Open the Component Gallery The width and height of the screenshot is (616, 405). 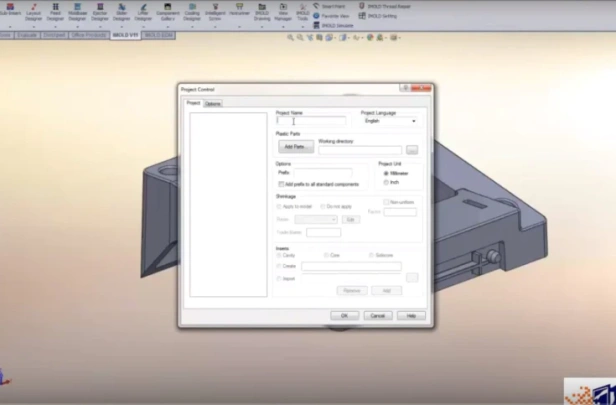point(168,12)
